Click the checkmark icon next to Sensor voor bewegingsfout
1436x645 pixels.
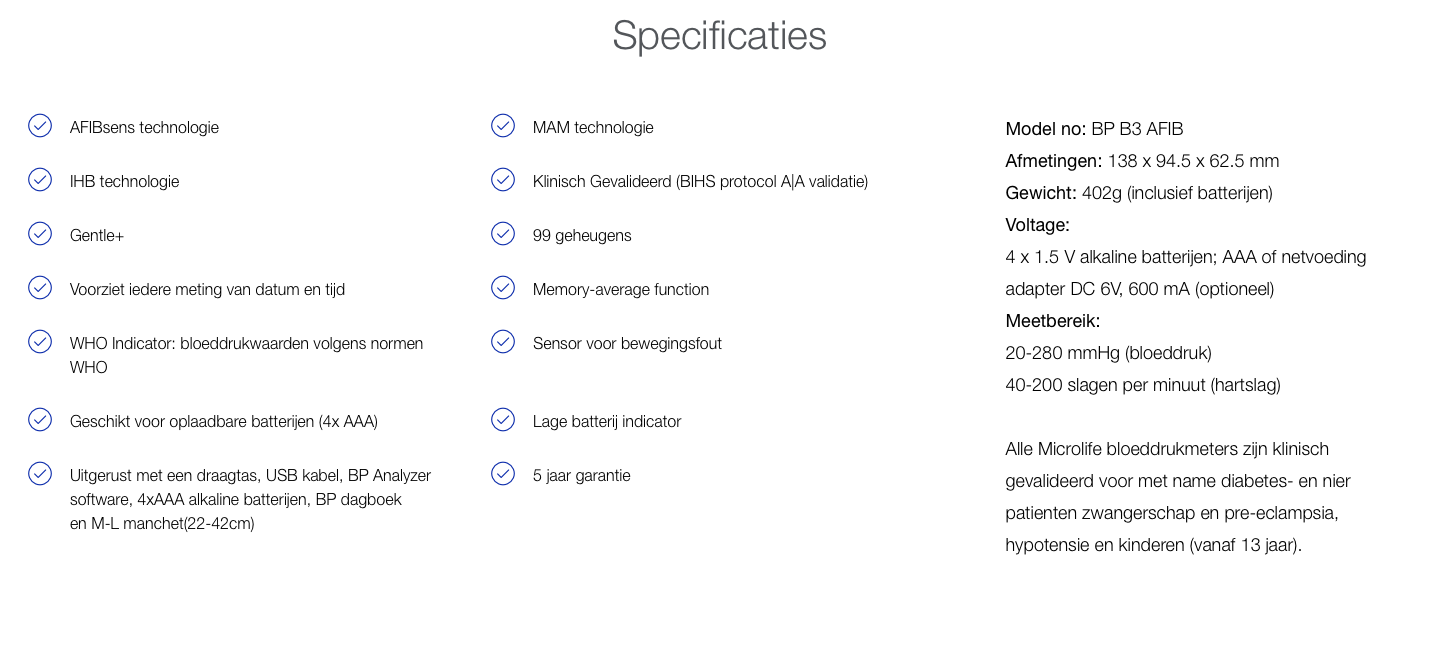coord(503,342)
